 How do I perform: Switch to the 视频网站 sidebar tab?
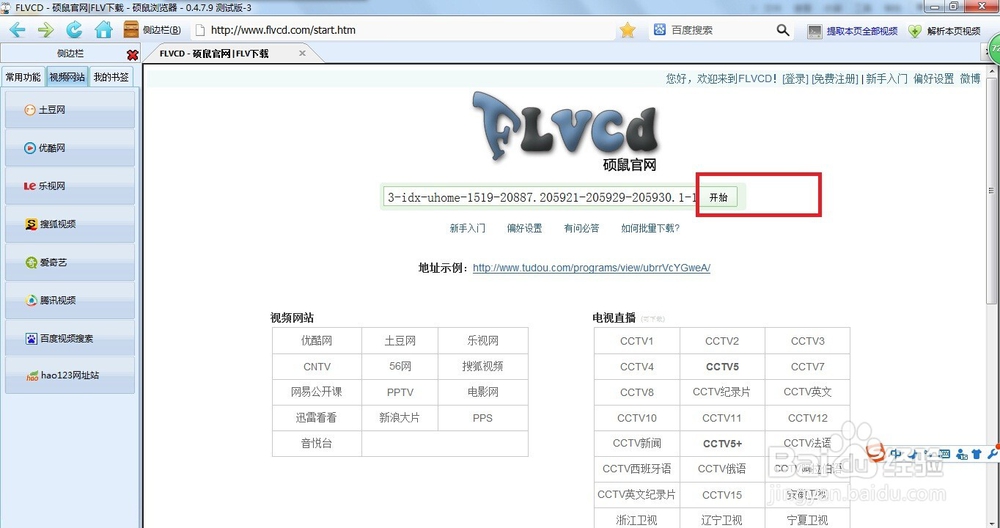pos(67,77)
